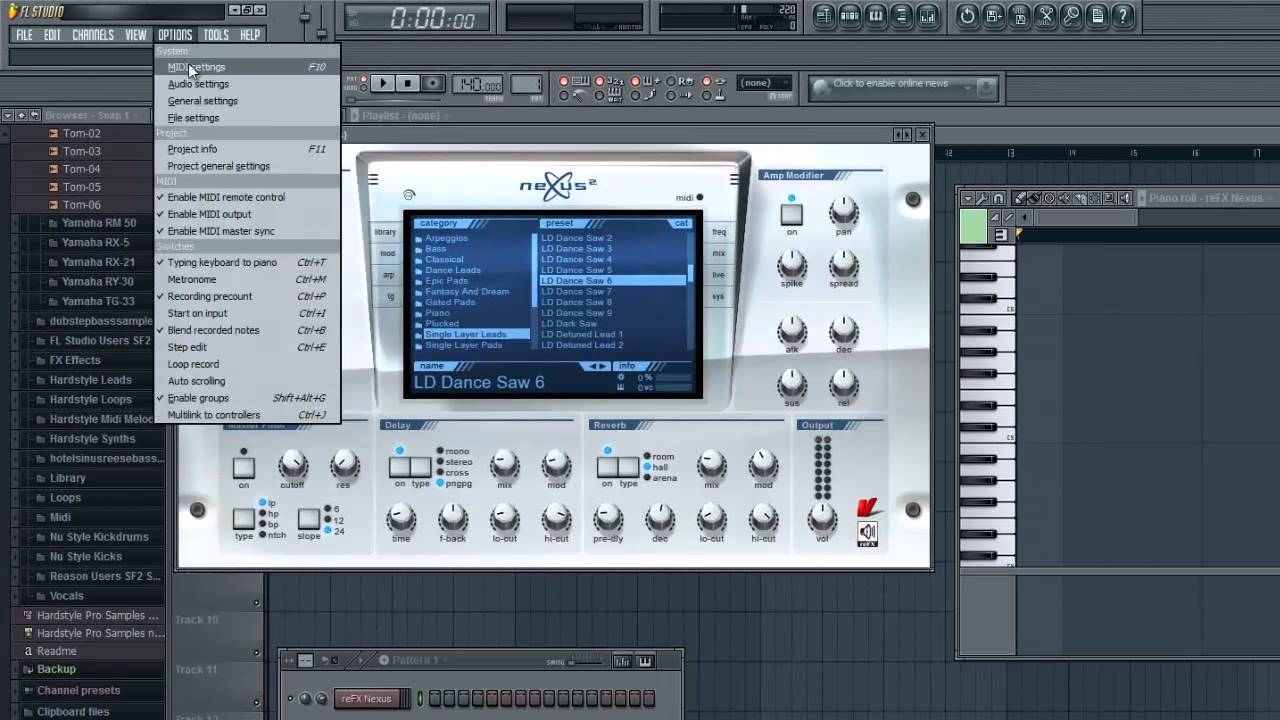Click the Playback speaker tool in Piano roll
The image size is (1280, 720).
pyautogui.click(x=1125, y=198)
